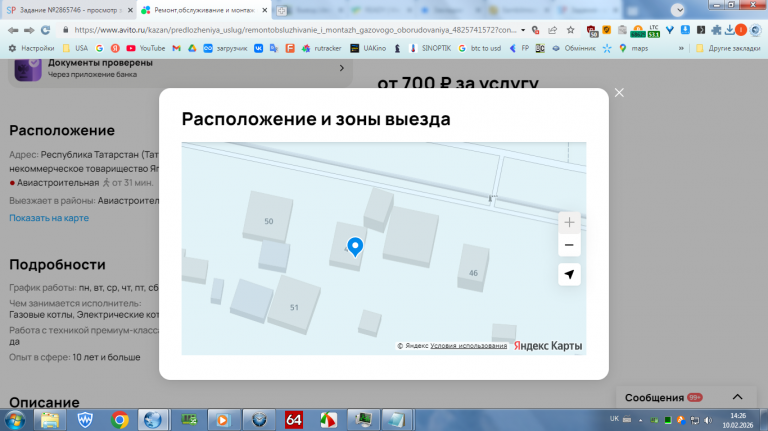The height and width of the screenshot is (431, 768).
Task: Zoom in on the Yandex map
Action: coord(569,223)
